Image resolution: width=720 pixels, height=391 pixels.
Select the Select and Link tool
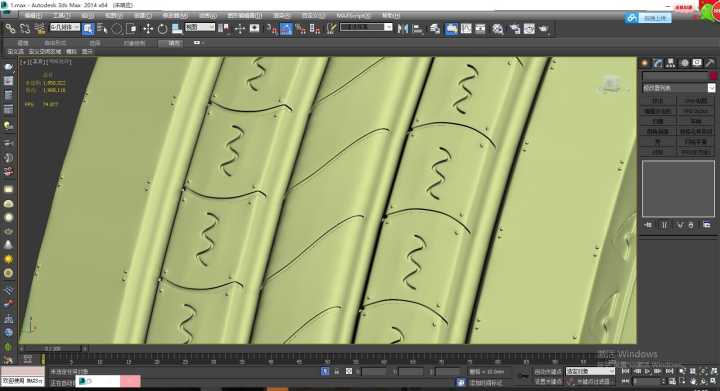10,29
